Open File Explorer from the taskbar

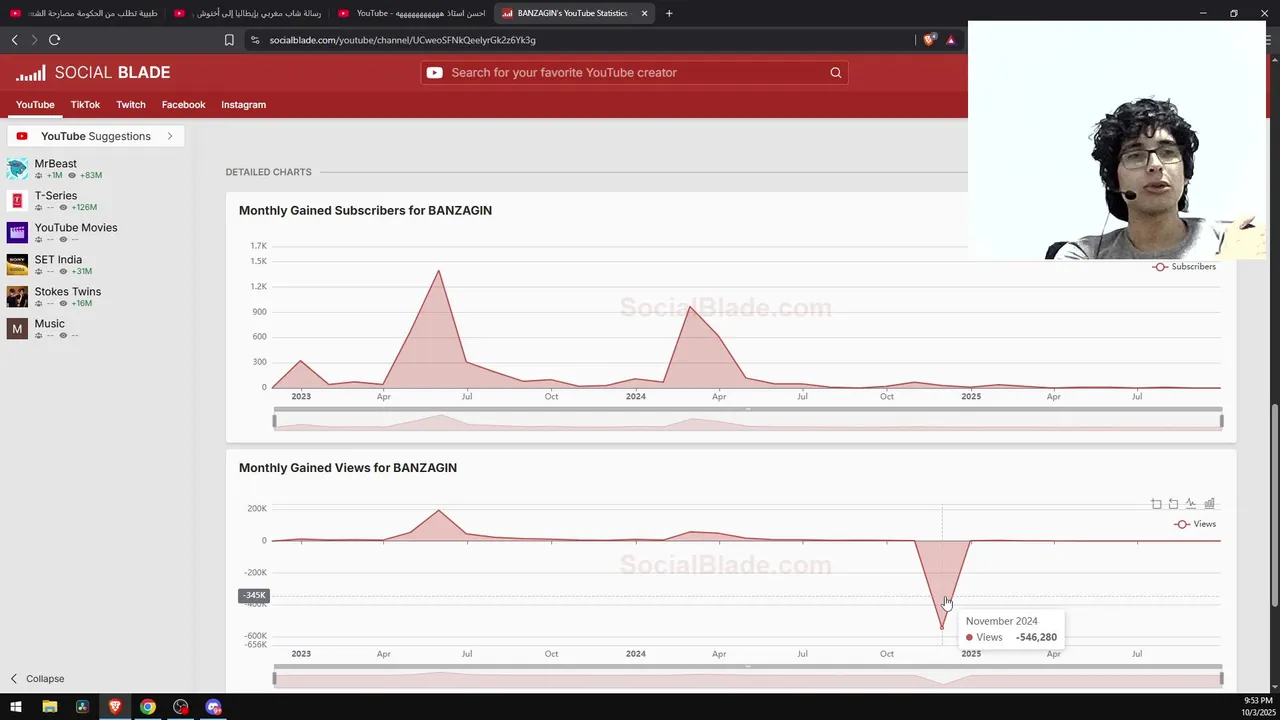[x=49, y=707]
